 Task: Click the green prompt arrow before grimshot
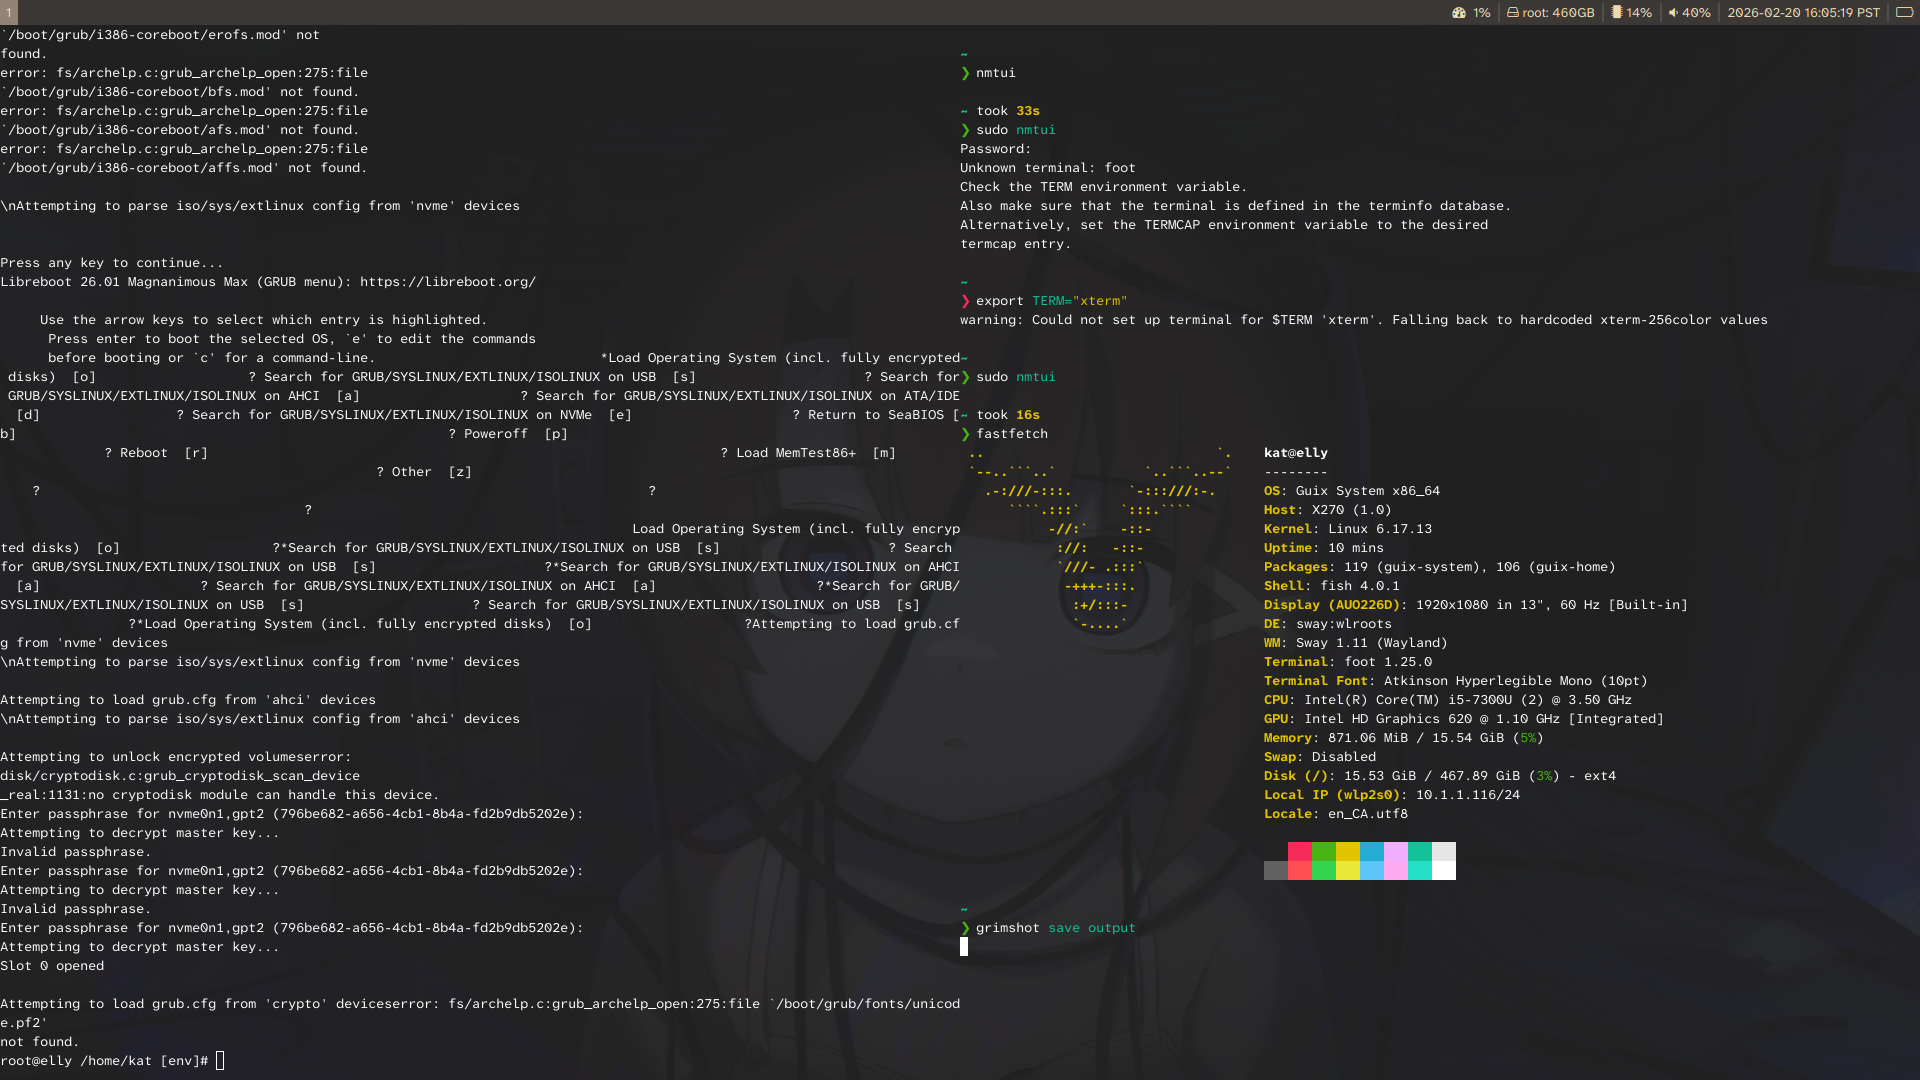[x=965, y=928]
